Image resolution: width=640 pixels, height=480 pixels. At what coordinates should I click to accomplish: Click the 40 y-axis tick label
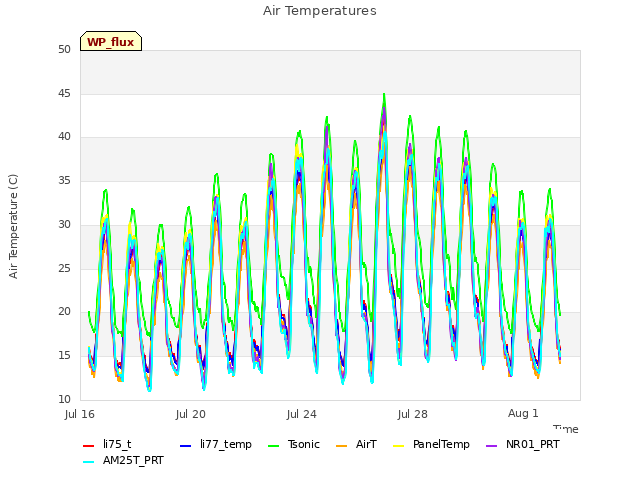pos(64,137)
